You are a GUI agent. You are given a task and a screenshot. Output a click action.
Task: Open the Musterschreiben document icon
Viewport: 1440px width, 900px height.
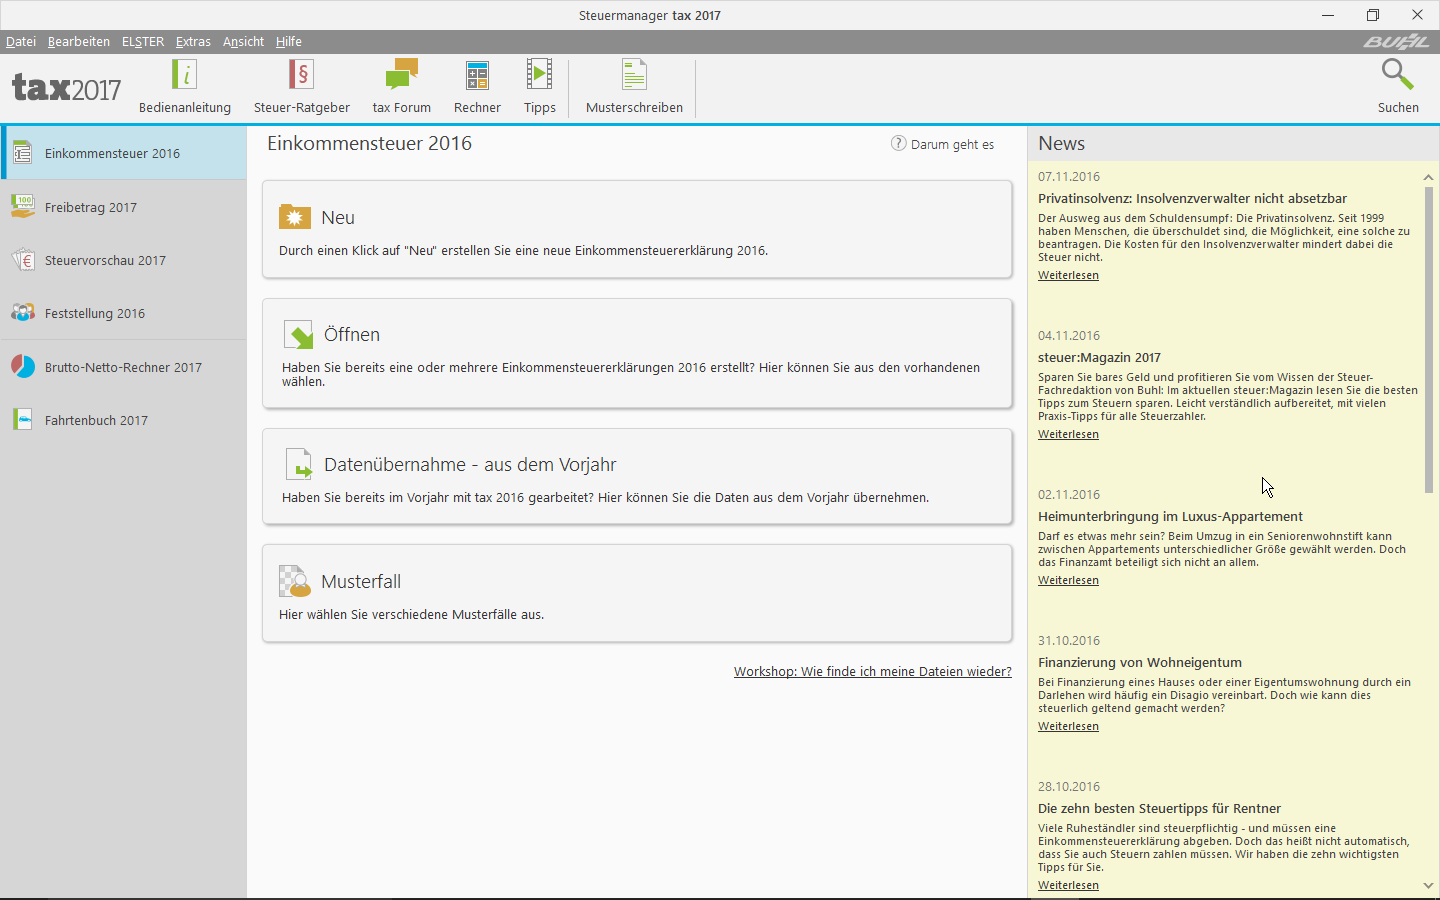click(634, 75)
